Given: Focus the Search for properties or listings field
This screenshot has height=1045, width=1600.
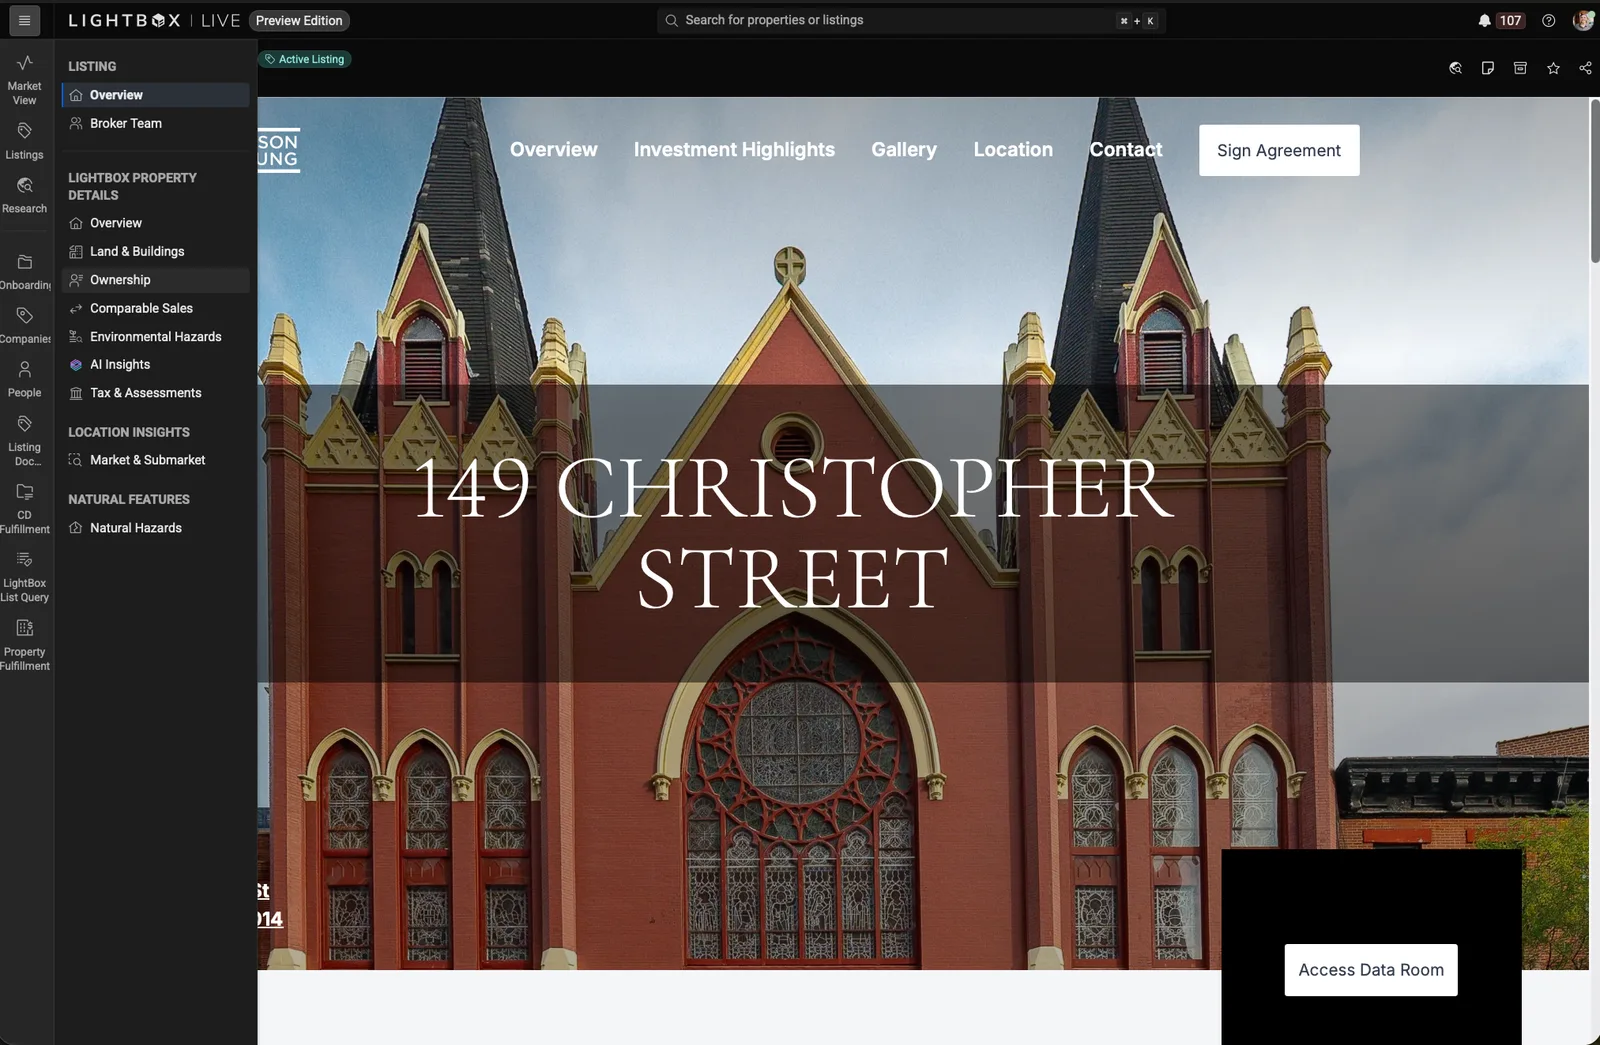Looking at the screenshot, I should (x=911, y=20).
